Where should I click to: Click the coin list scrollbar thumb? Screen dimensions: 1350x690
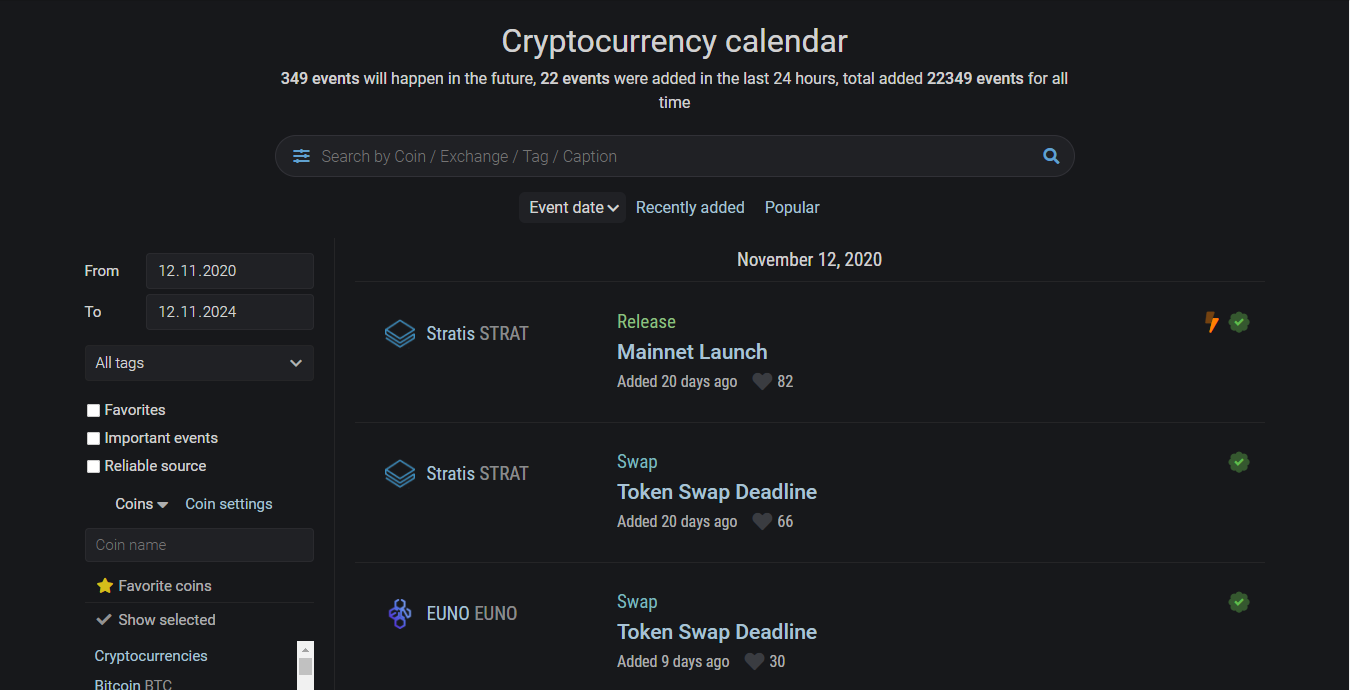coord(306,666)
